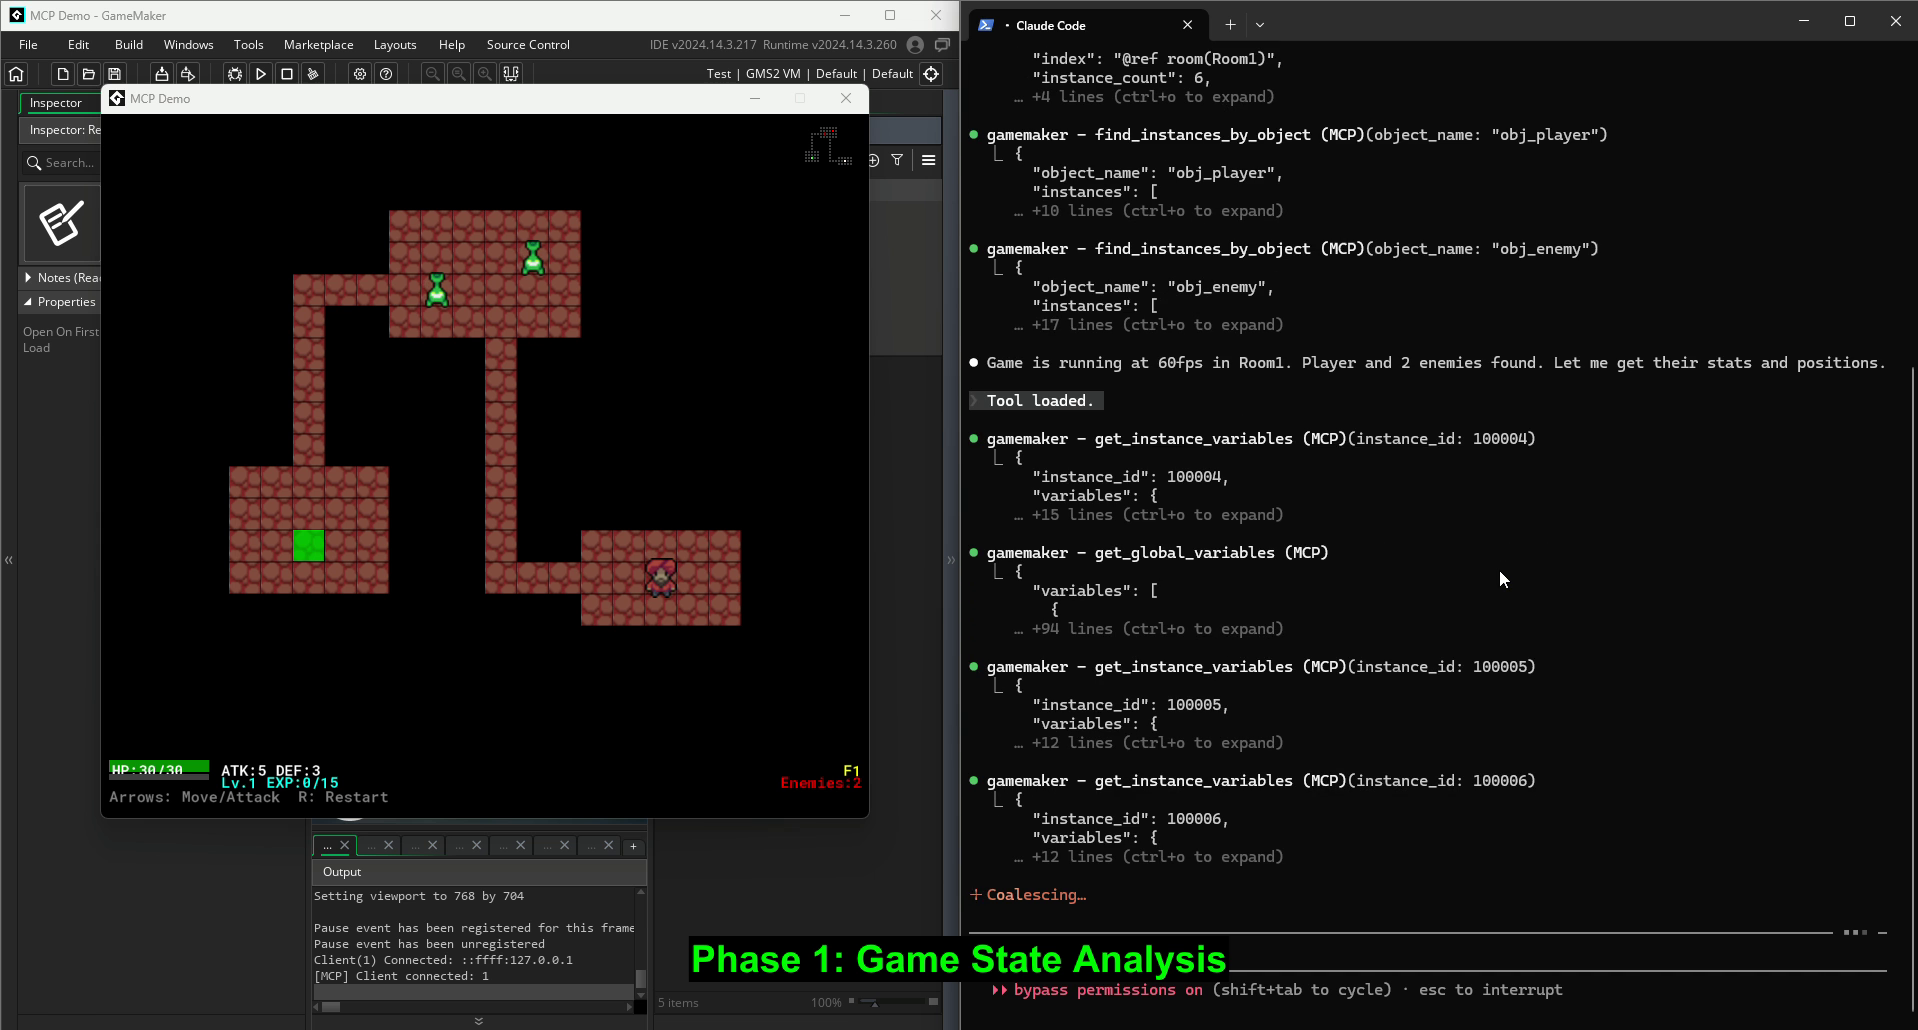Open the Tools menu
This screenshot has height=1030, width=1918.
click(249, 45)
